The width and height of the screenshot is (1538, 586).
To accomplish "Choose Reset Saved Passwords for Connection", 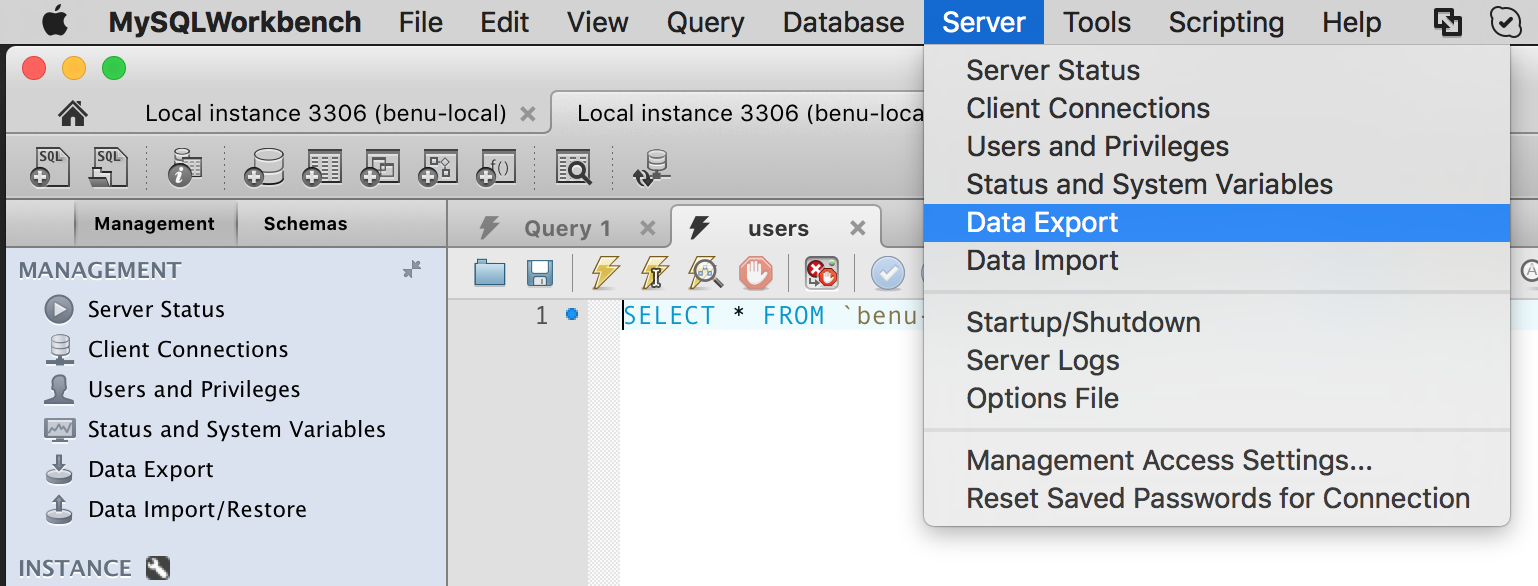I will [1216, 498].
